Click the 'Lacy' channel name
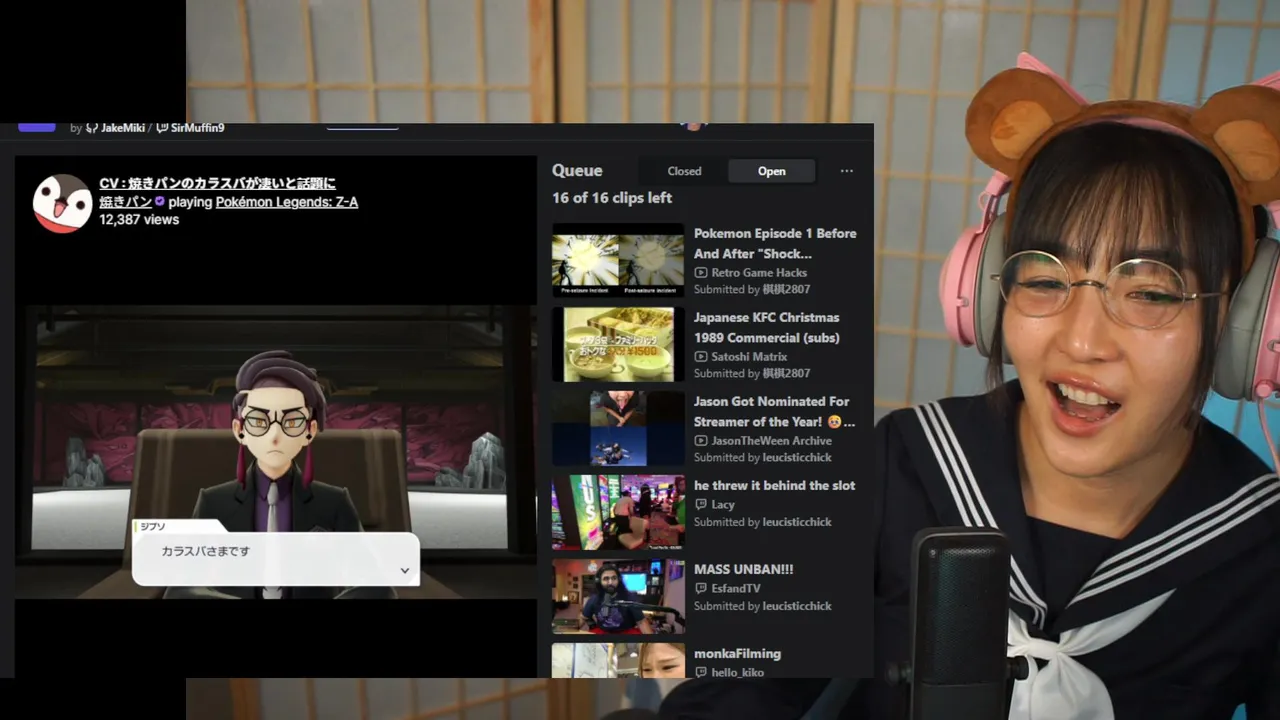This screenshot has width=1280, height=720. (x=723, y=504)
